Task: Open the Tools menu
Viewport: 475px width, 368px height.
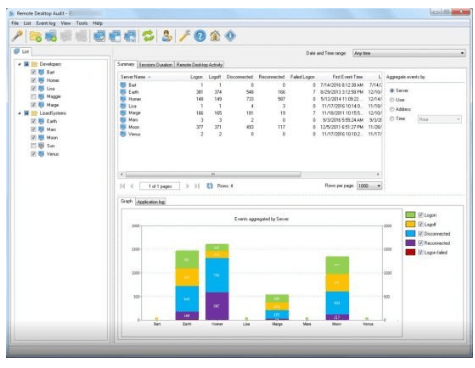Action: 82,23
